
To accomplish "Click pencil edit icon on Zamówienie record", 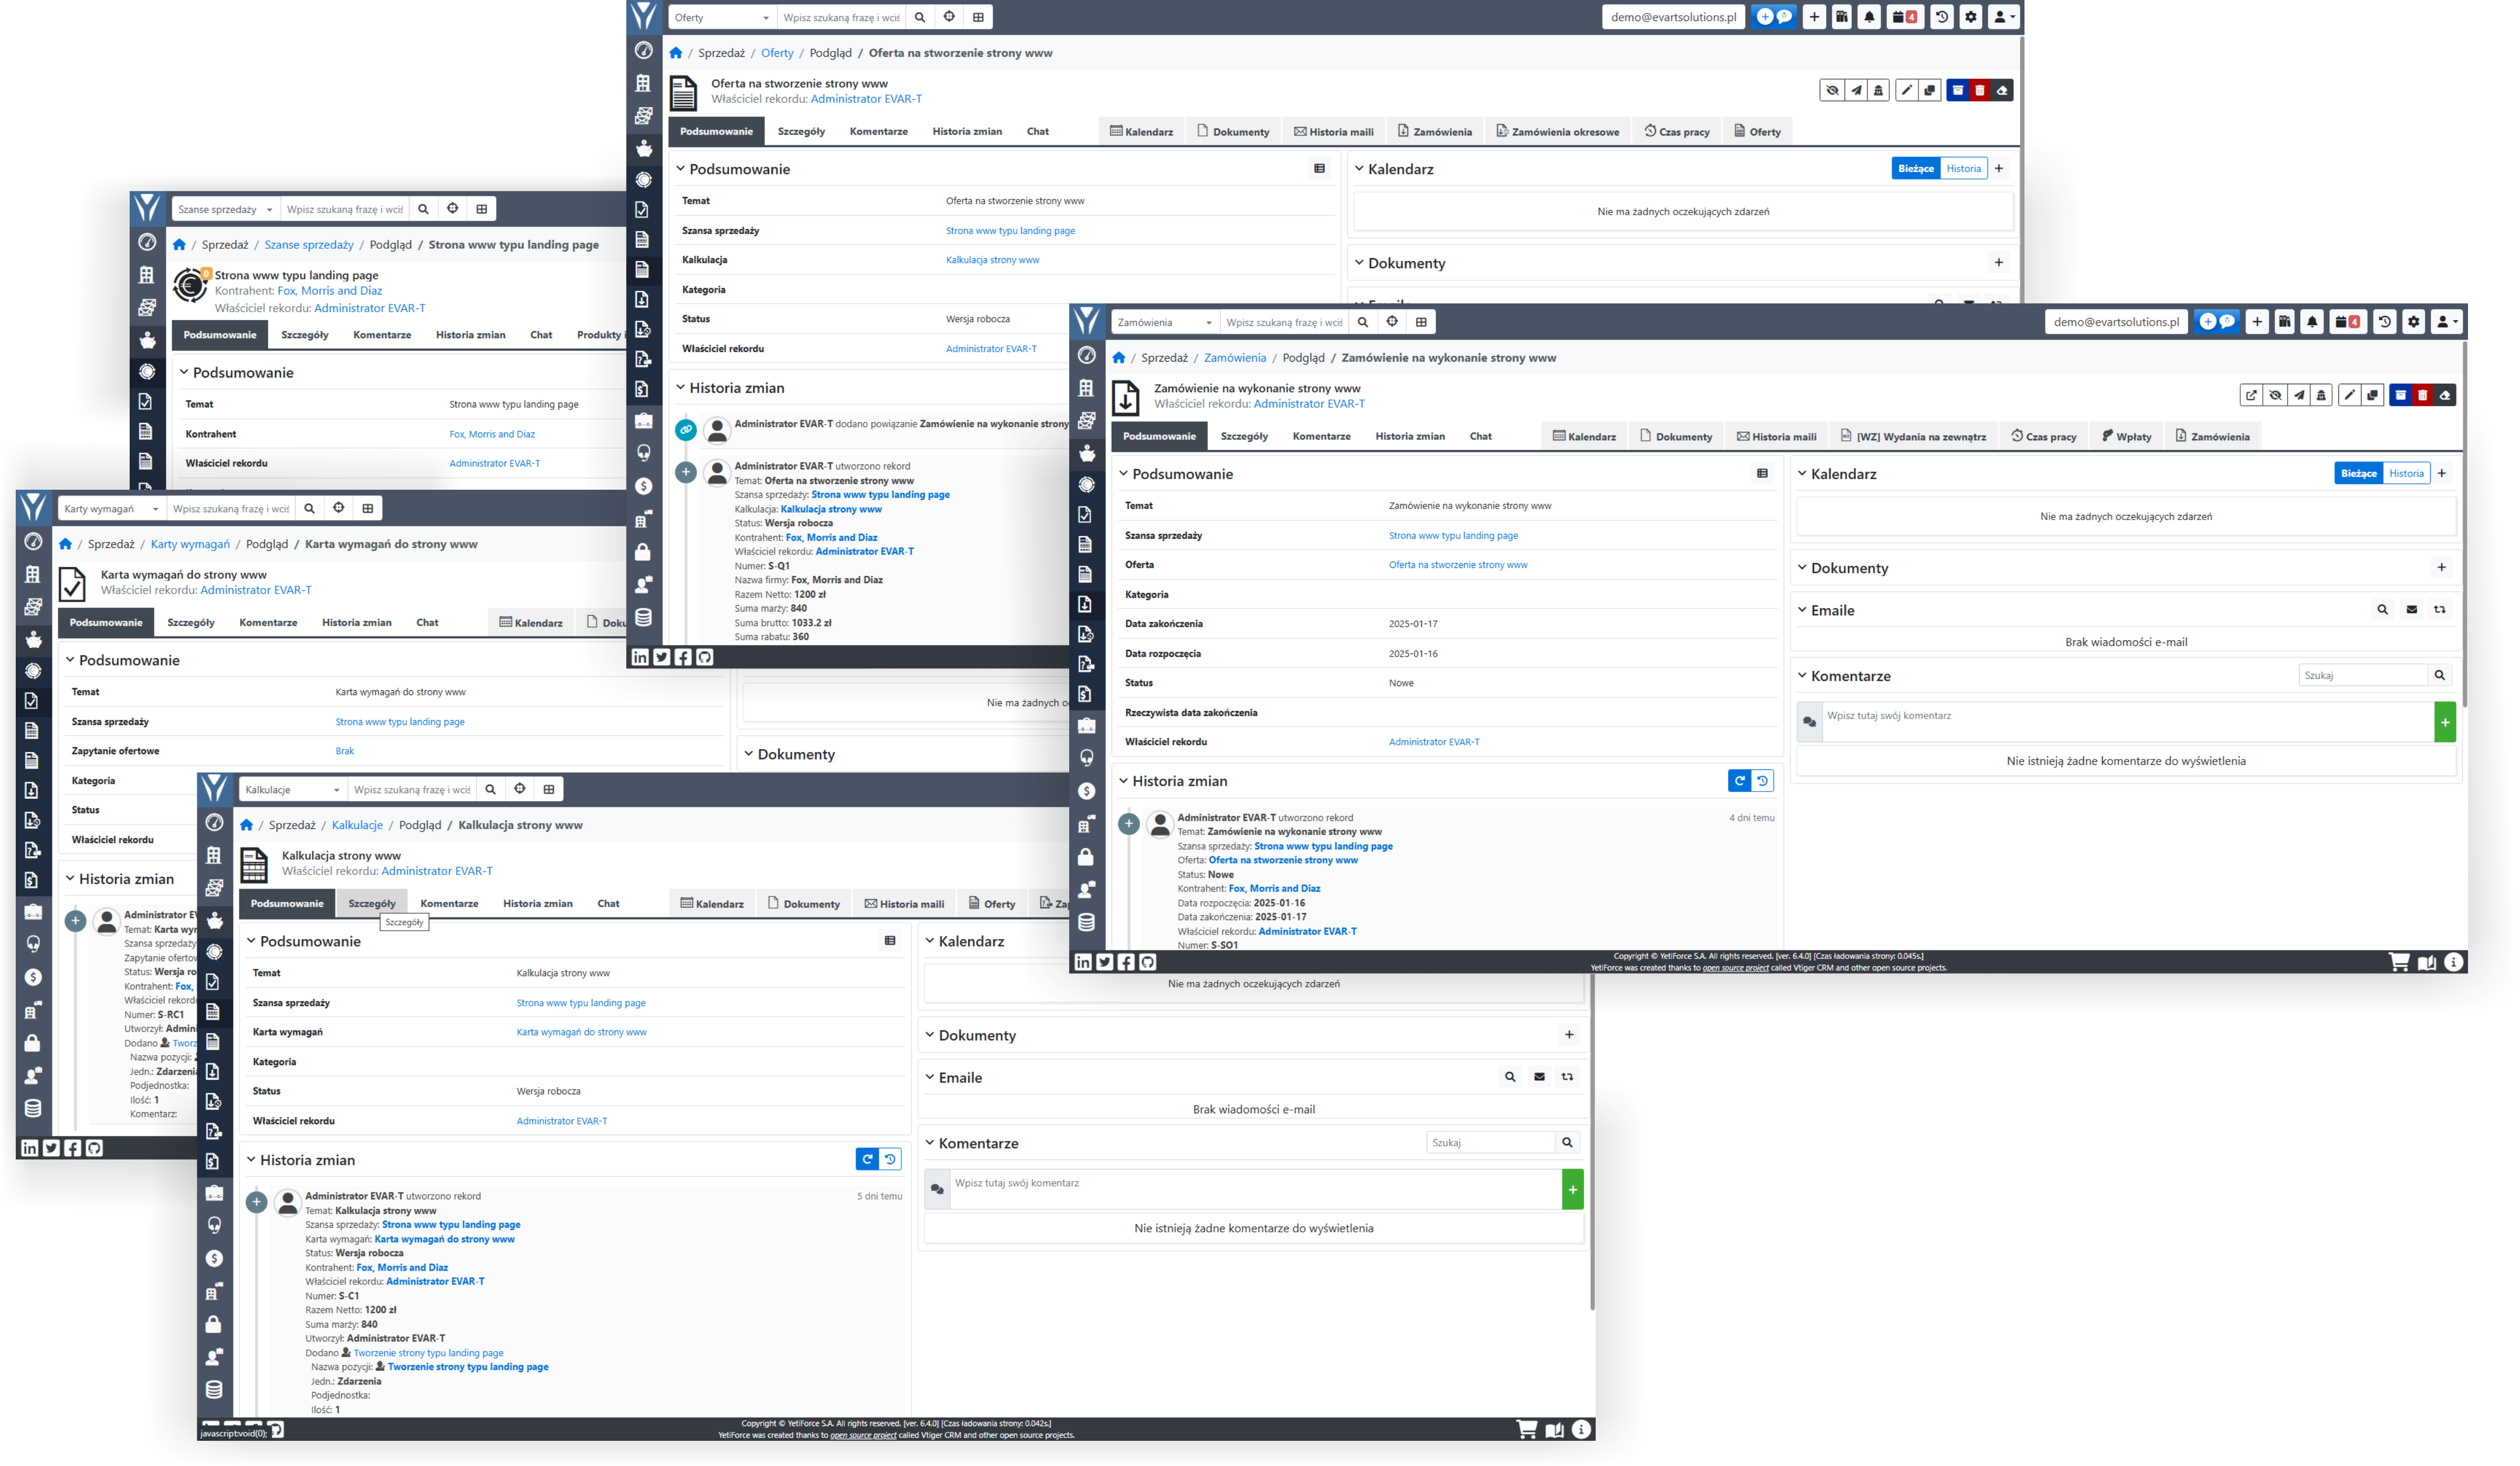I will pos(2349,395).
